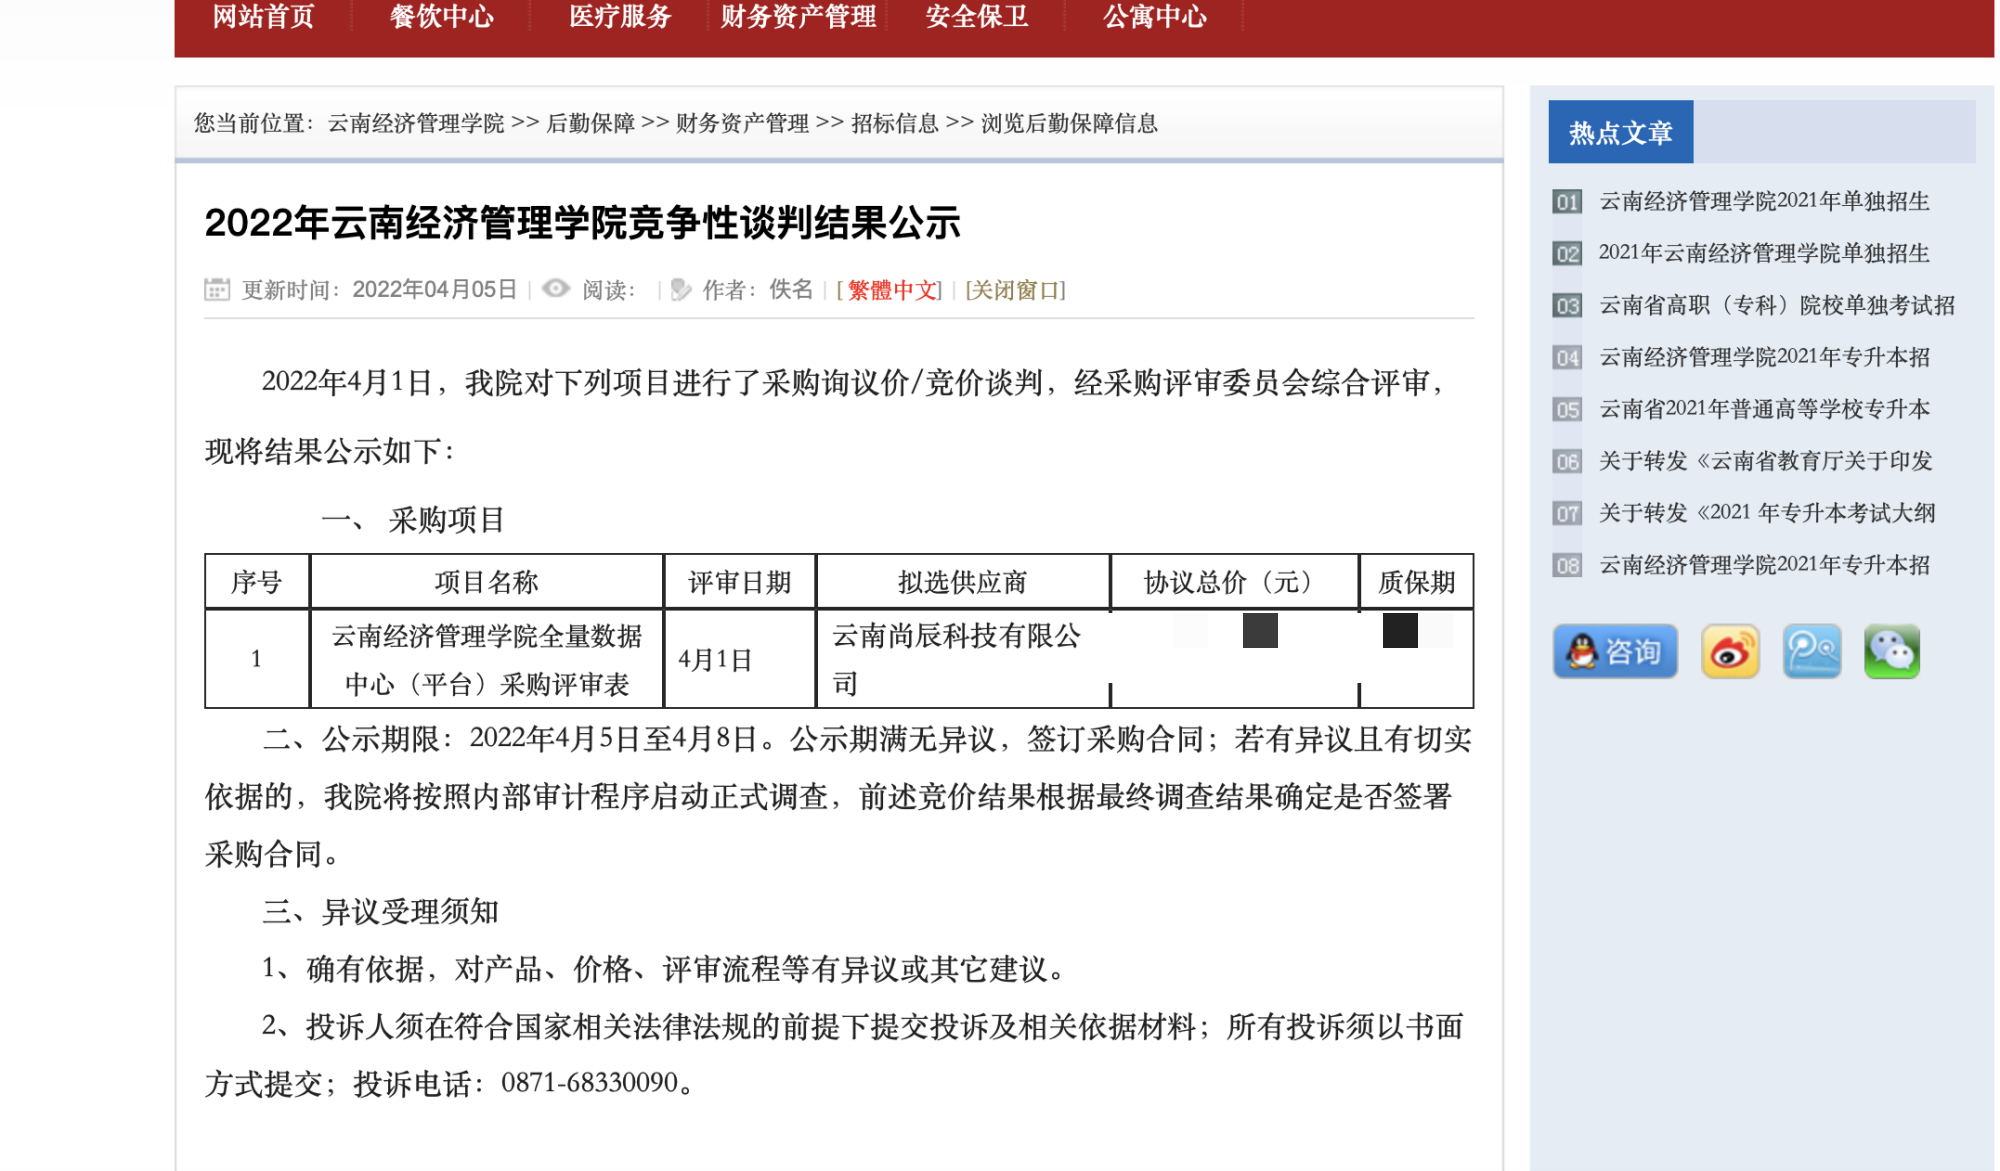The image size is (2000, 1171).
Task: Open the Sina Weibo share icon
Action: [x=1730, y=652]
